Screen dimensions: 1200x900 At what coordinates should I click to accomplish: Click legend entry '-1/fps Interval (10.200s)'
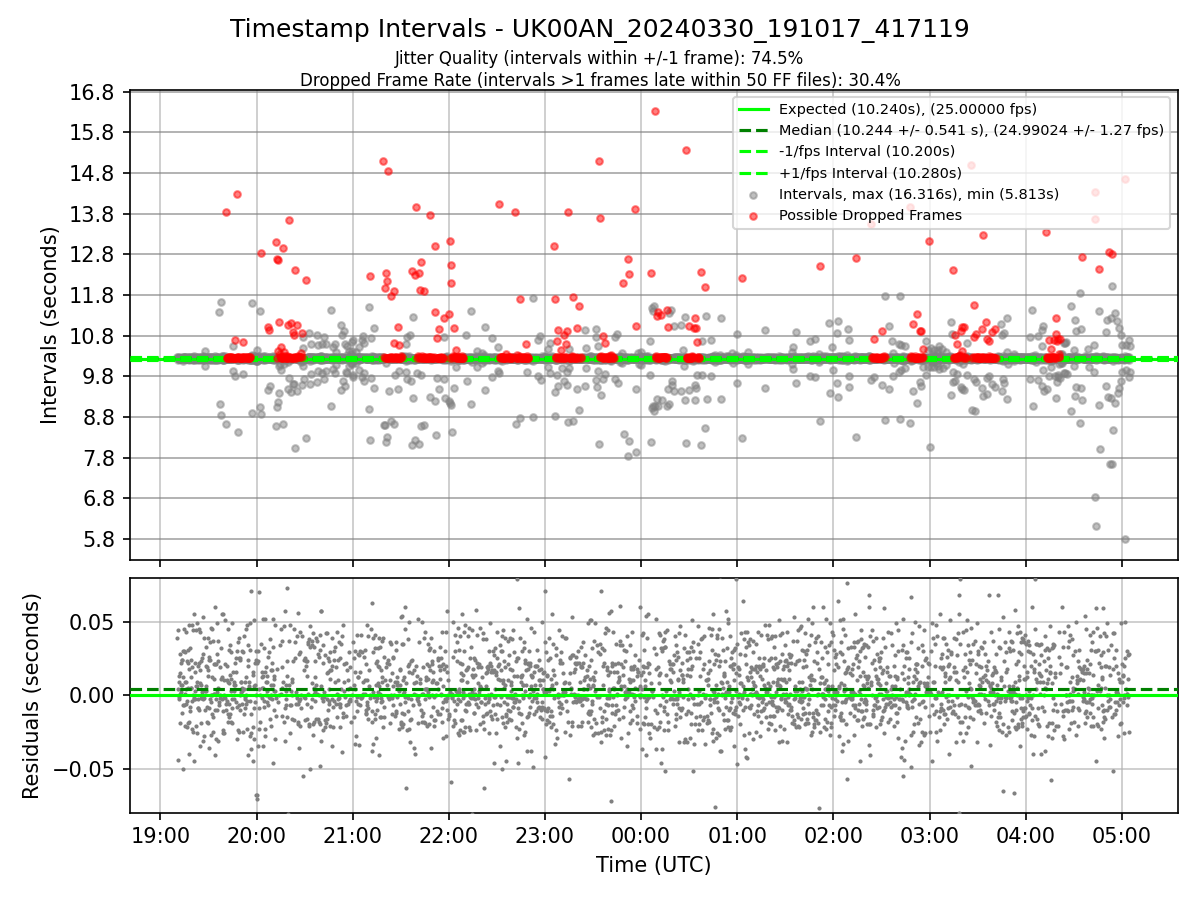coord(867,151)
